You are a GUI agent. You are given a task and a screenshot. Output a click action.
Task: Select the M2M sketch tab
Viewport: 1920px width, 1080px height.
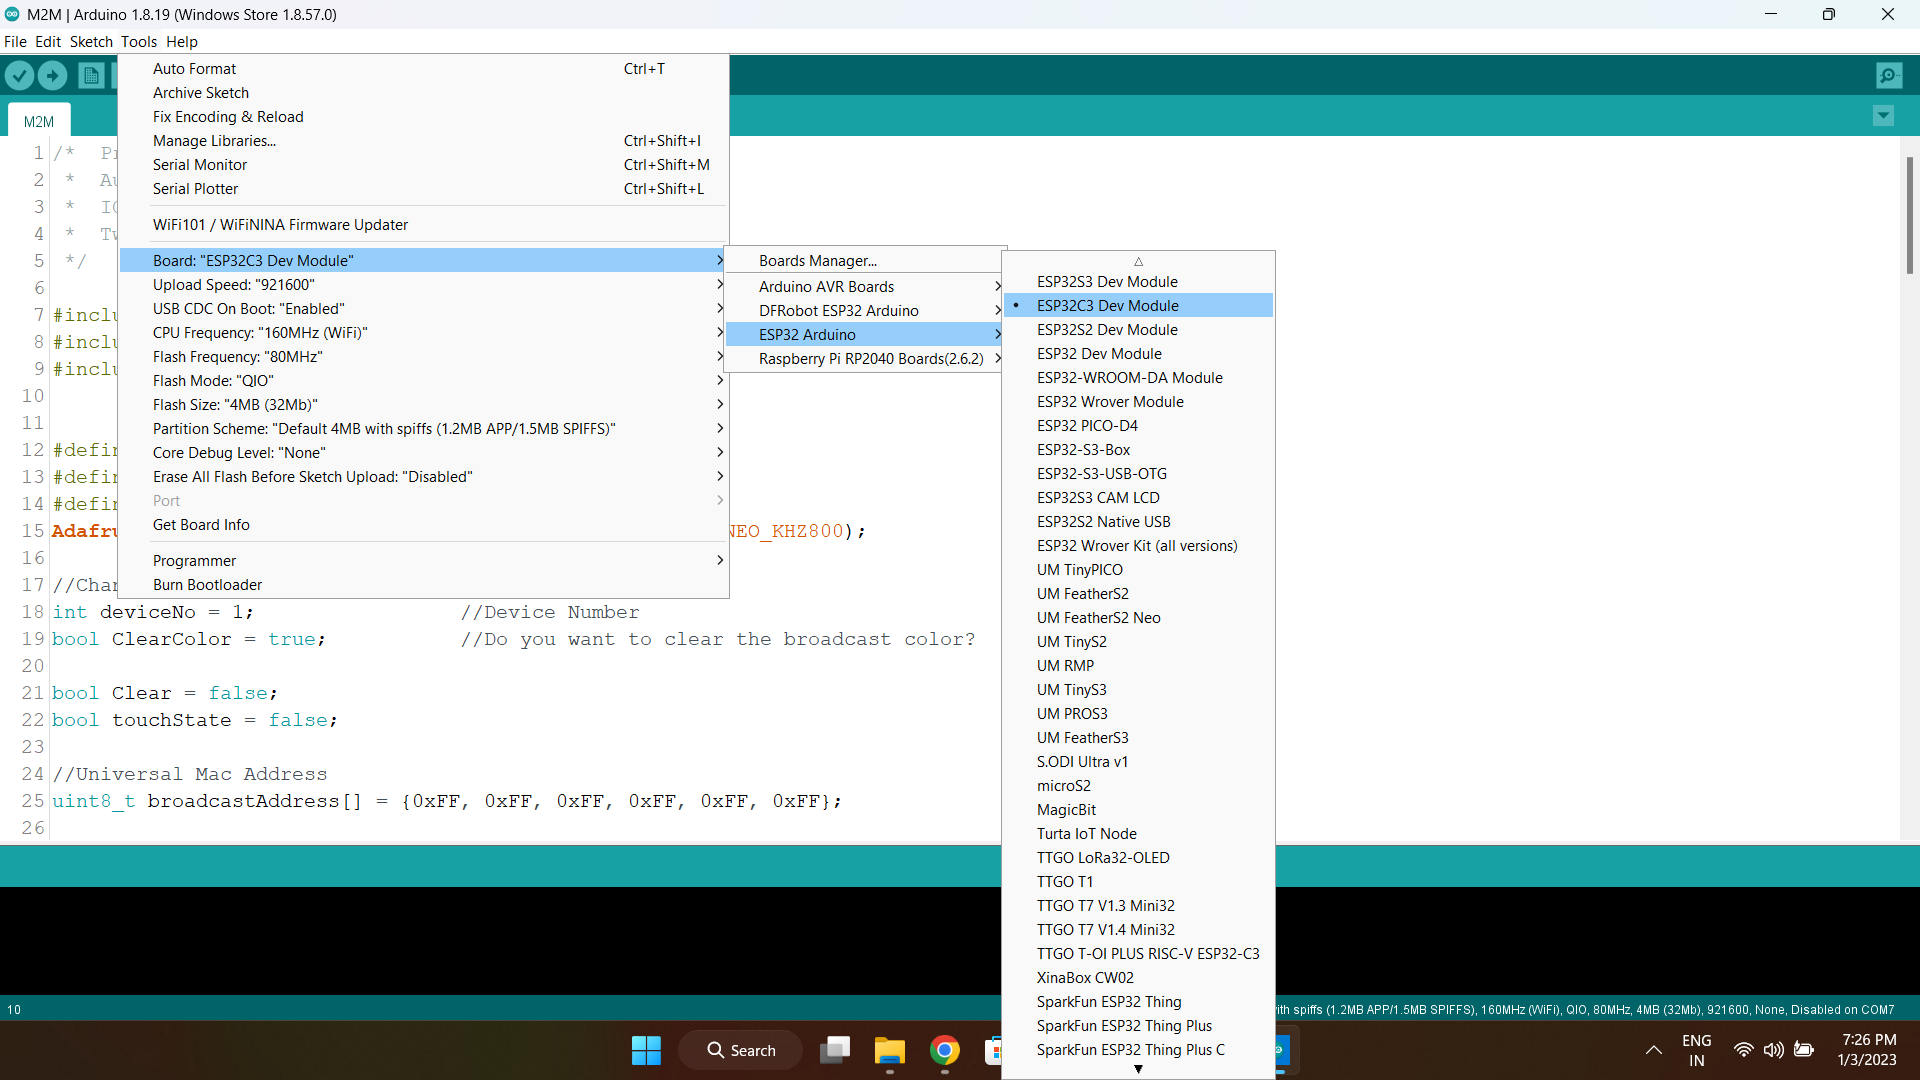(38, 120)
